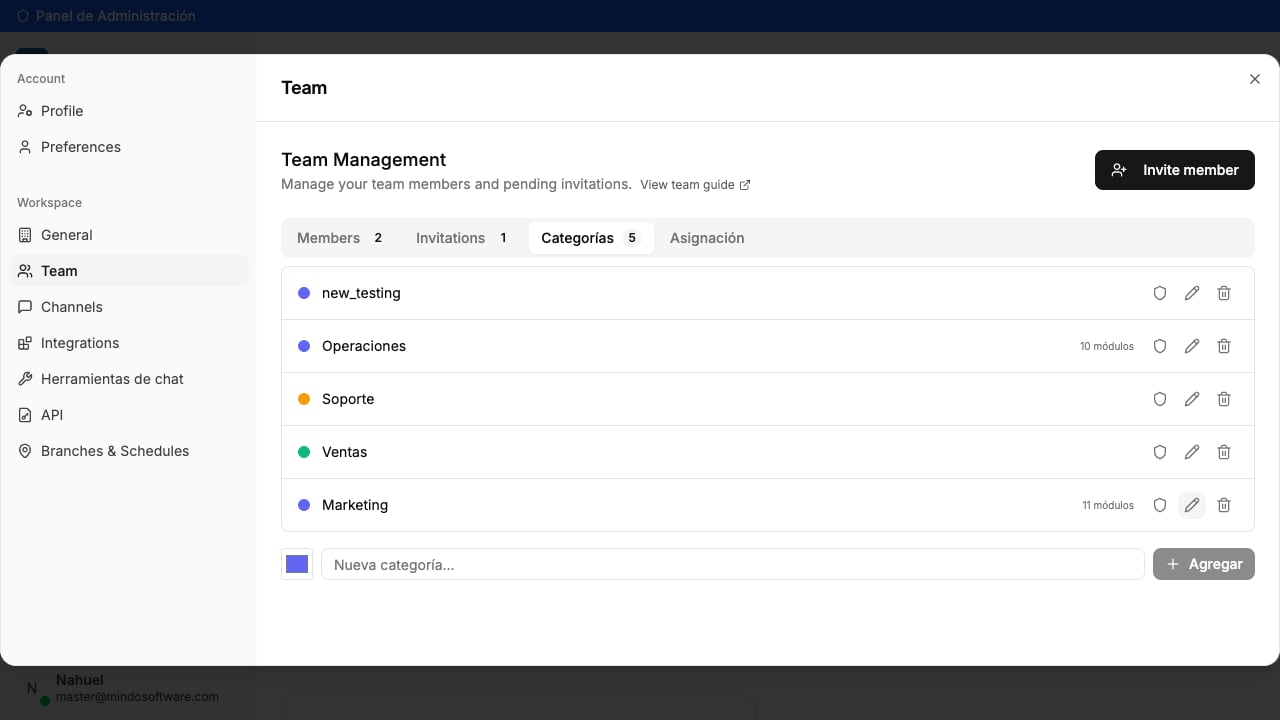
Task: Select Team in the sidebar
Action: click(129, 271)
